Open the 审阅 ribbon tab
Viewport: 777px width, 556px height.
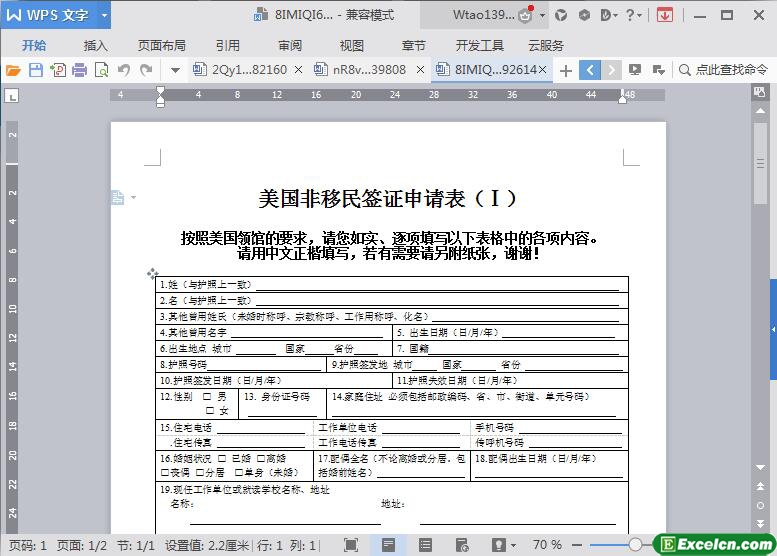click(x=290, y=46)
